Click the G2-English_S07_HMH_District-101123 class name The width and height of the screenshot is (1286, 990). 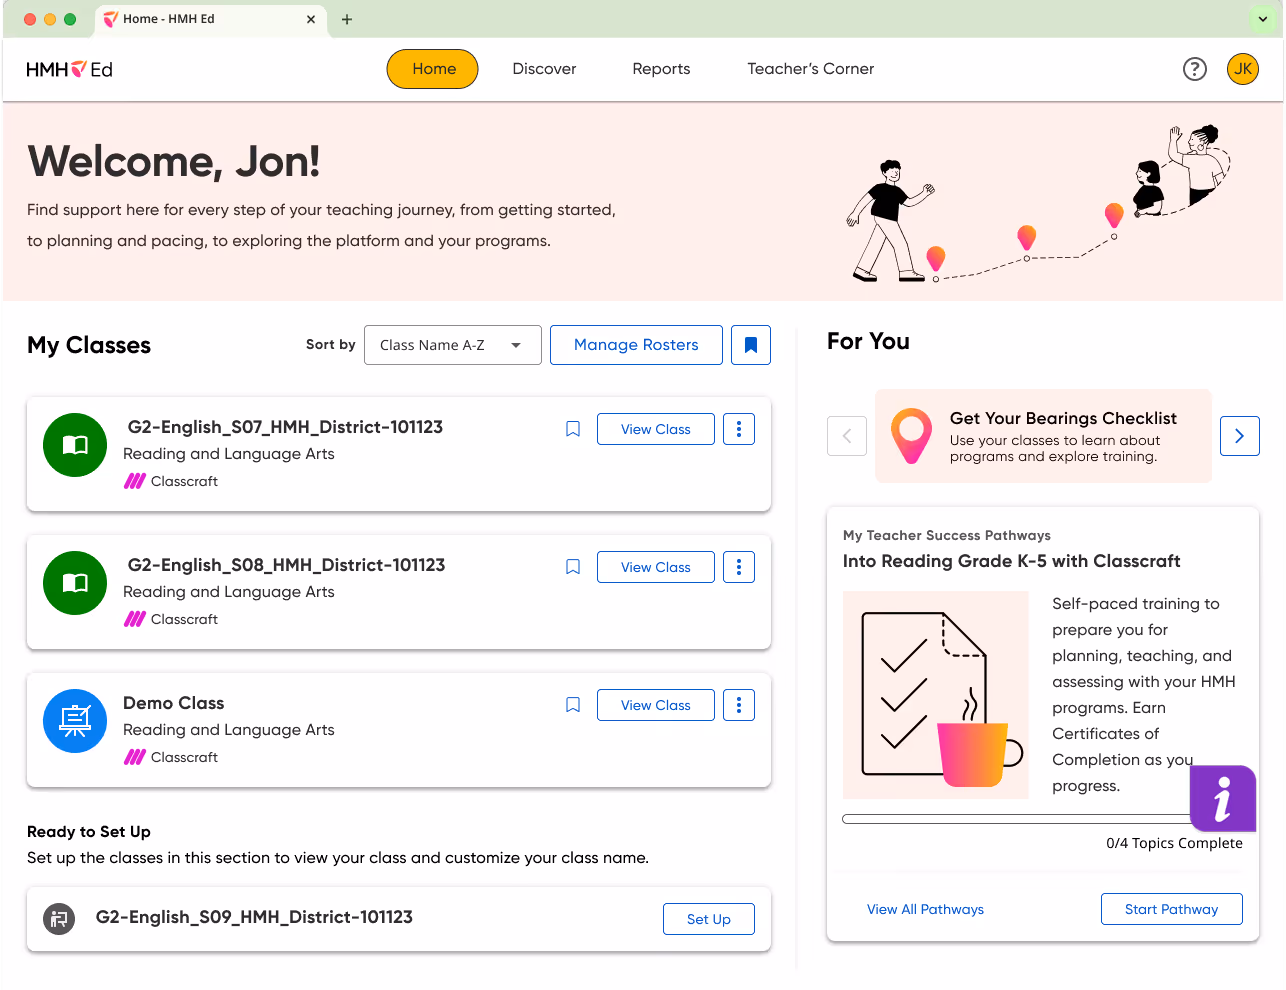[285, 427]
